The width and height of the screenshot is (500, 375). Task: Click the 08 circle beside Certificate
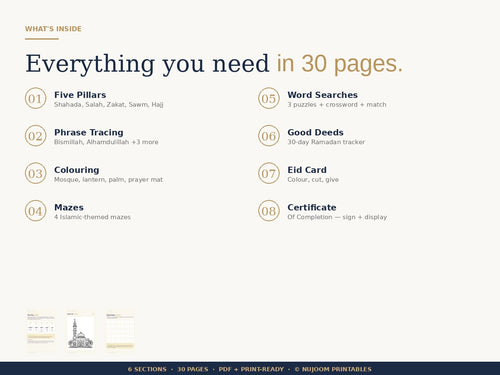(x=269, y=211)
